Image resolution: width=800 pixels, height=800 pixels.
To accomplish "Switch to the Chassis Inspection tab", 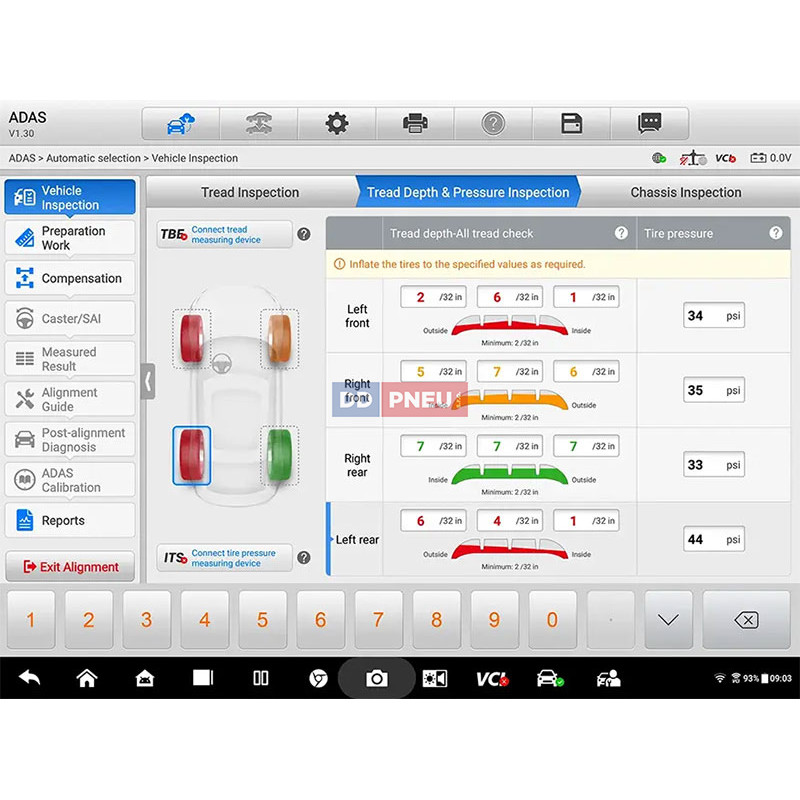I will pos(685,192).
